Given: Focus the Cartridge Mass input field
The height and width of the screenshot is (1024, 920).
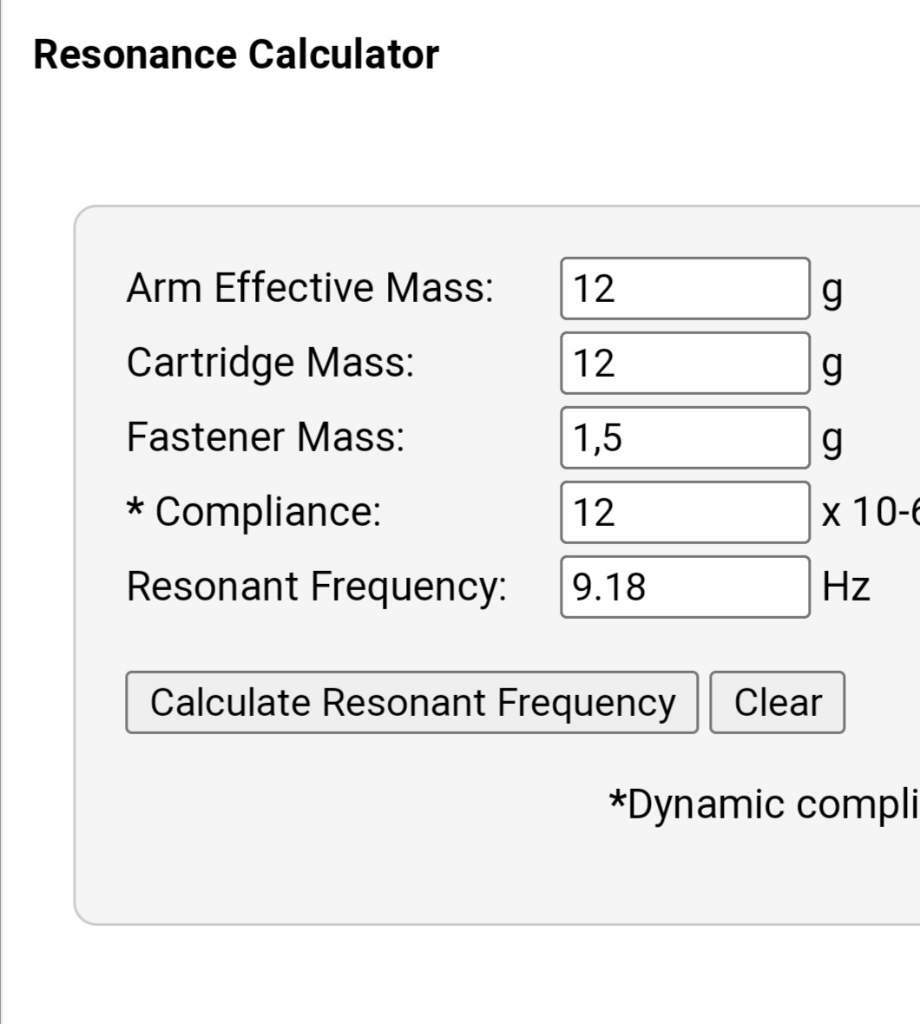Looking at the screenshot, I should tap(685, 362).
